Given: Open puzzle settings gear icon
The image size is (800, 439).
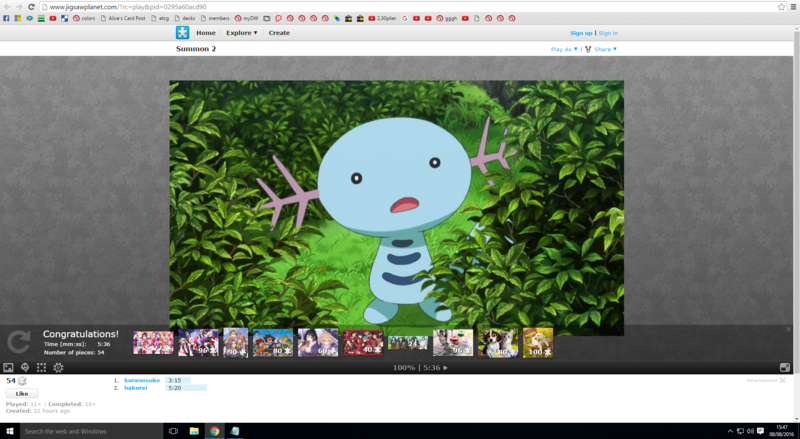Looking at the screenshot, I should (58, 368).
